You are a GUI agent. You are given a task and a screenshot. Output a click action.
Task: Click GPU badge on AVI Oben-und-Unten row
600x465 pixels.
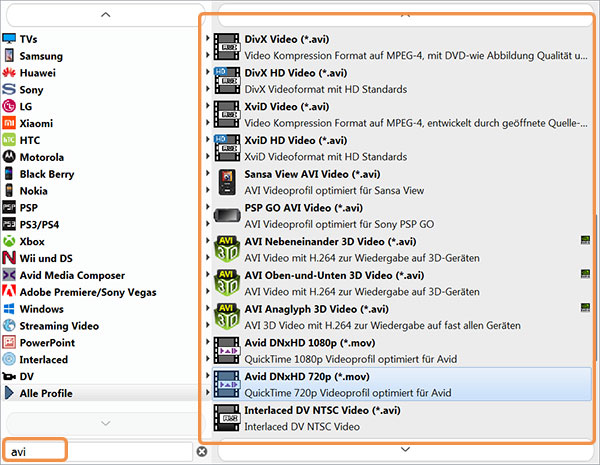tap(585, 273)
